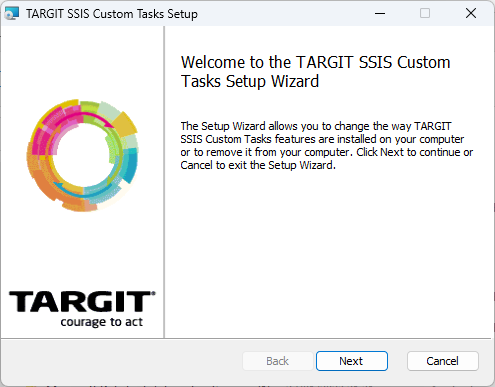Click the Cancel button

click(443, 361)
